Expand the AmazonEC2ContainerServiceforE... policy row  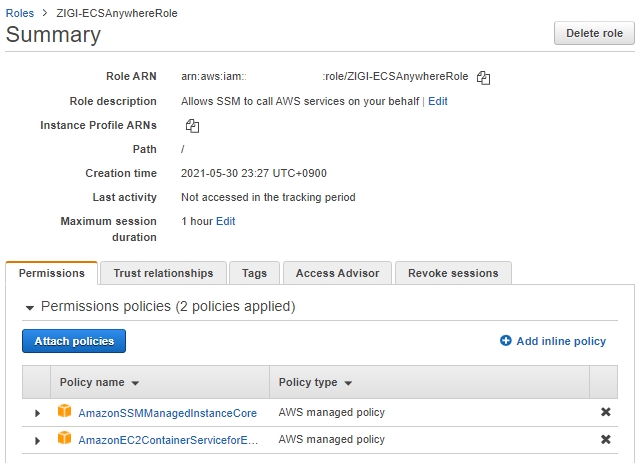pyautogui.click(x=37, y=441)
